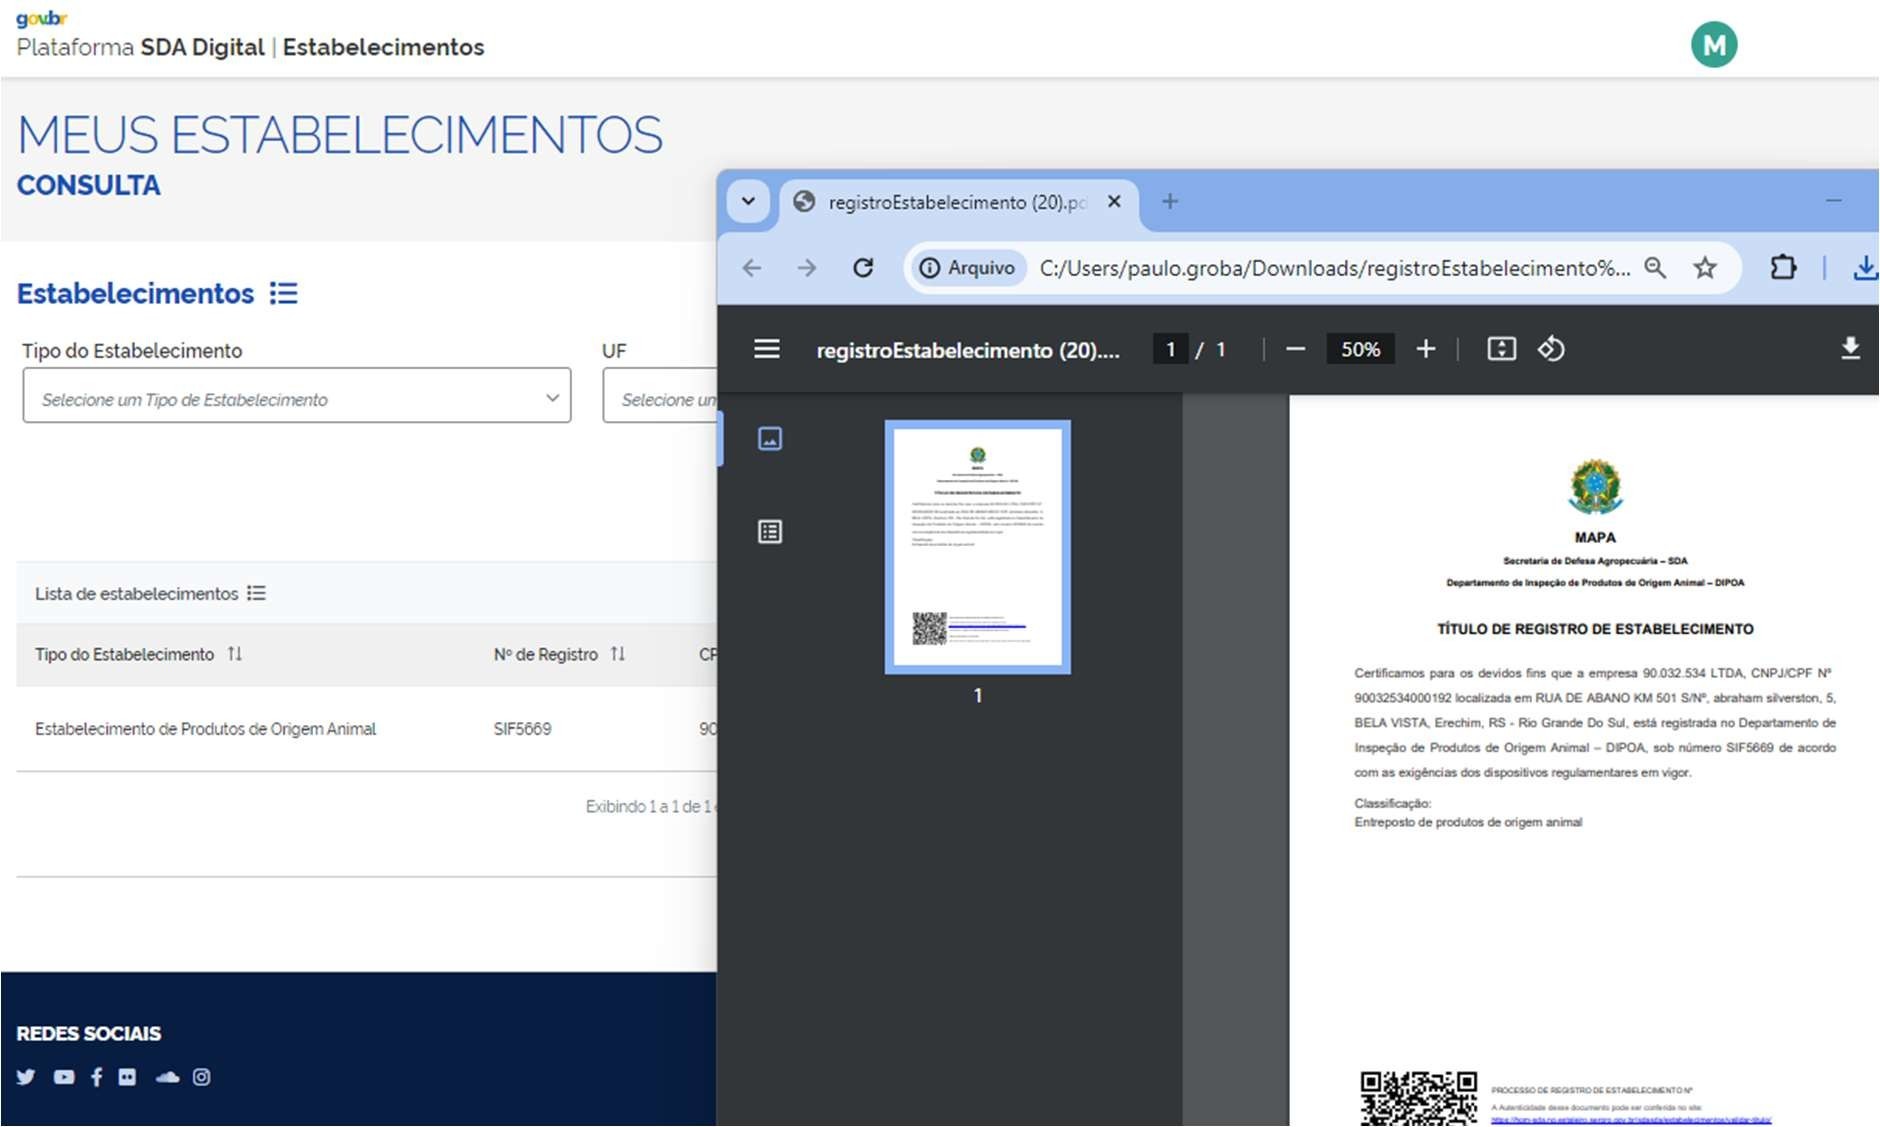Sort by Nº de Registro column
This screenshot has height=1127, width=1880.
(x=618, y=654)
